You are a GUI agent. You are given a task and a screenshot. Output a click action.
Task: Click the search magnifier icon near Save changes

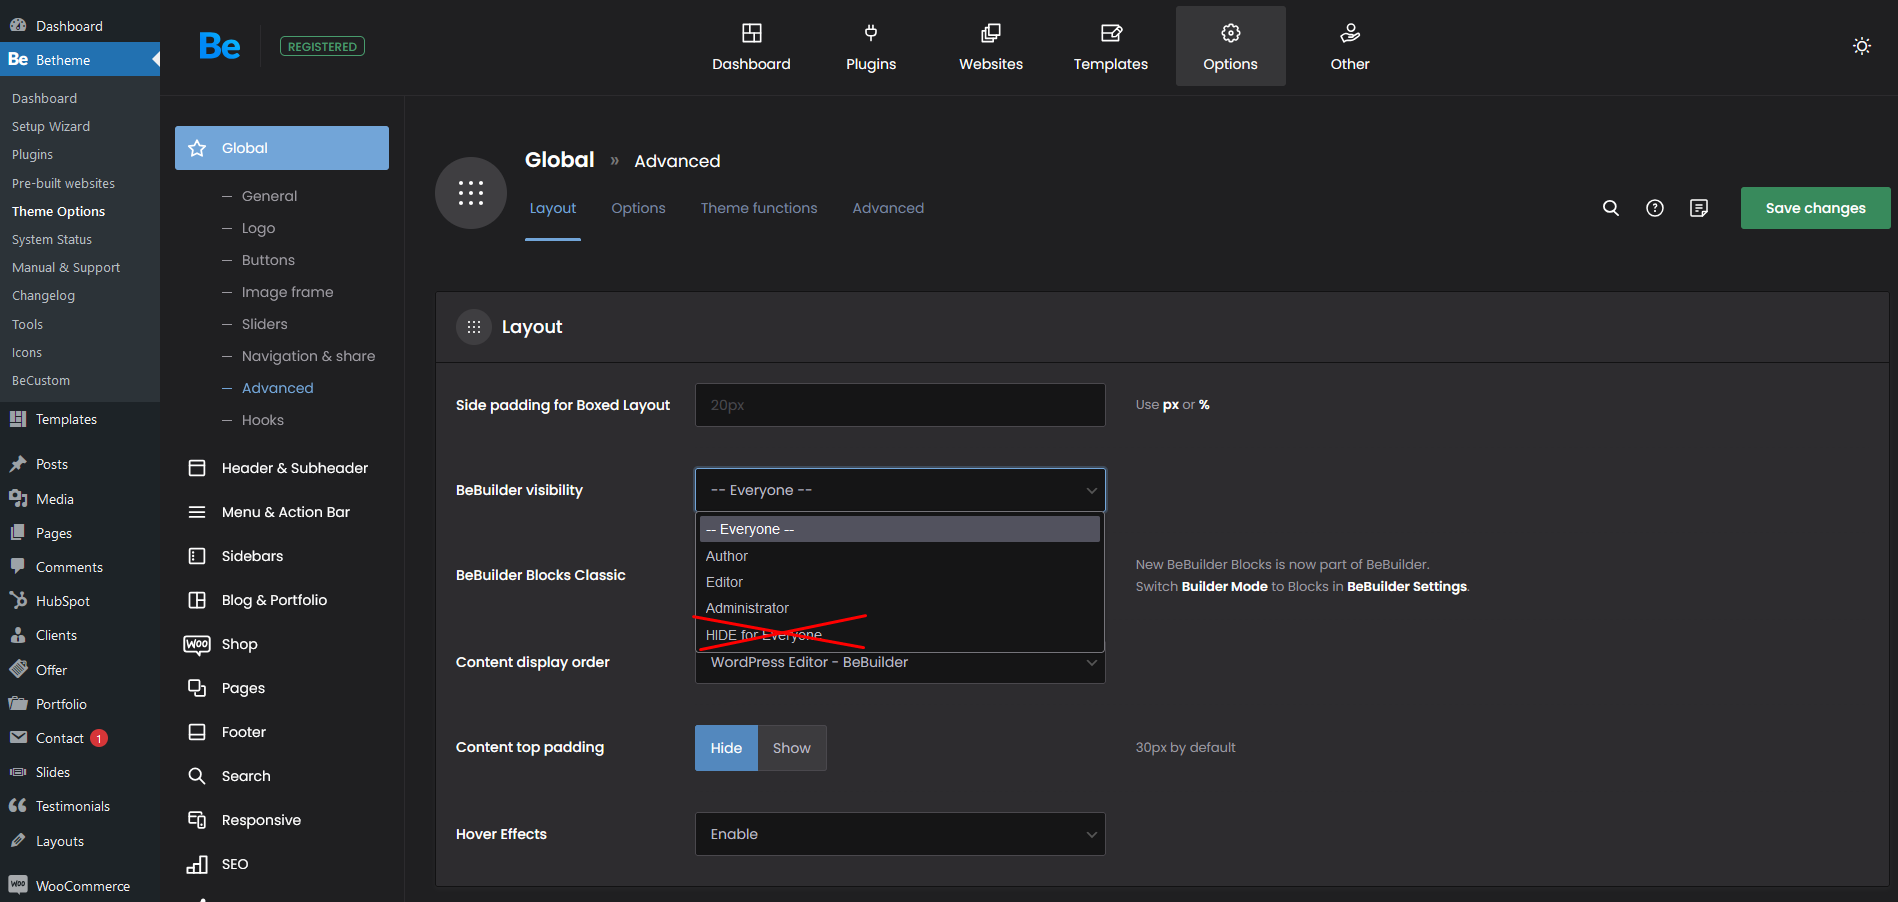pyautogui.click(x=1611, y=208)
